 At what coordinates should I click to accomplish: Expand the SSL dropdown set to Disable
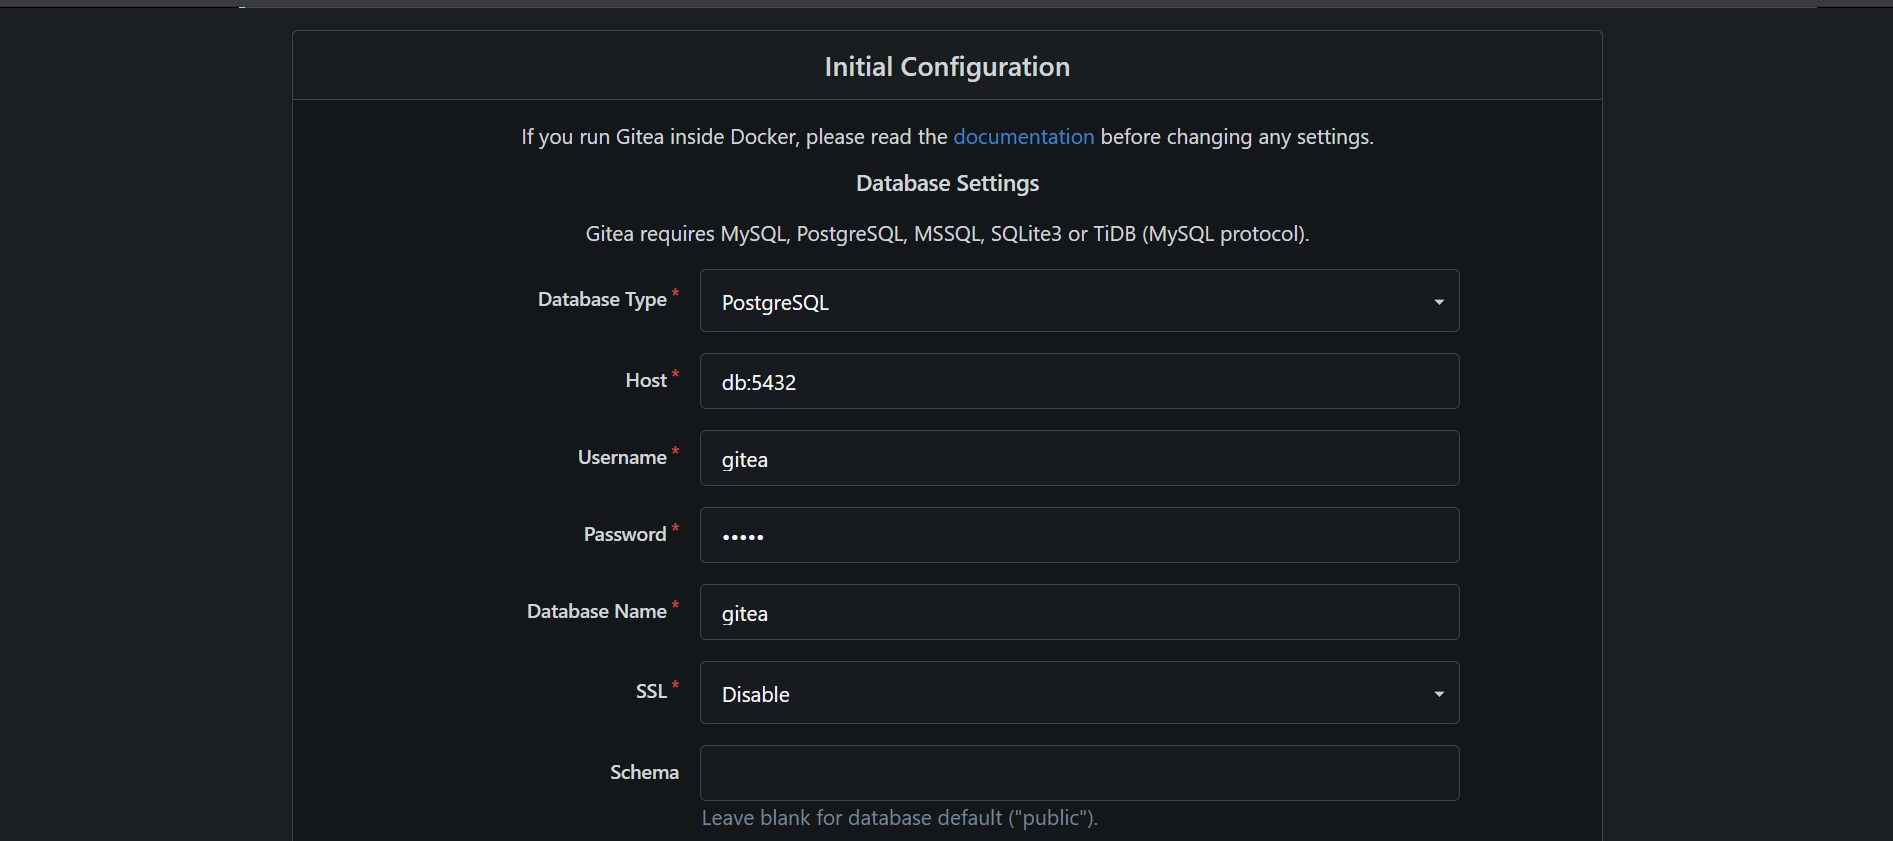pyautogui.click(x=1078, y=693)
